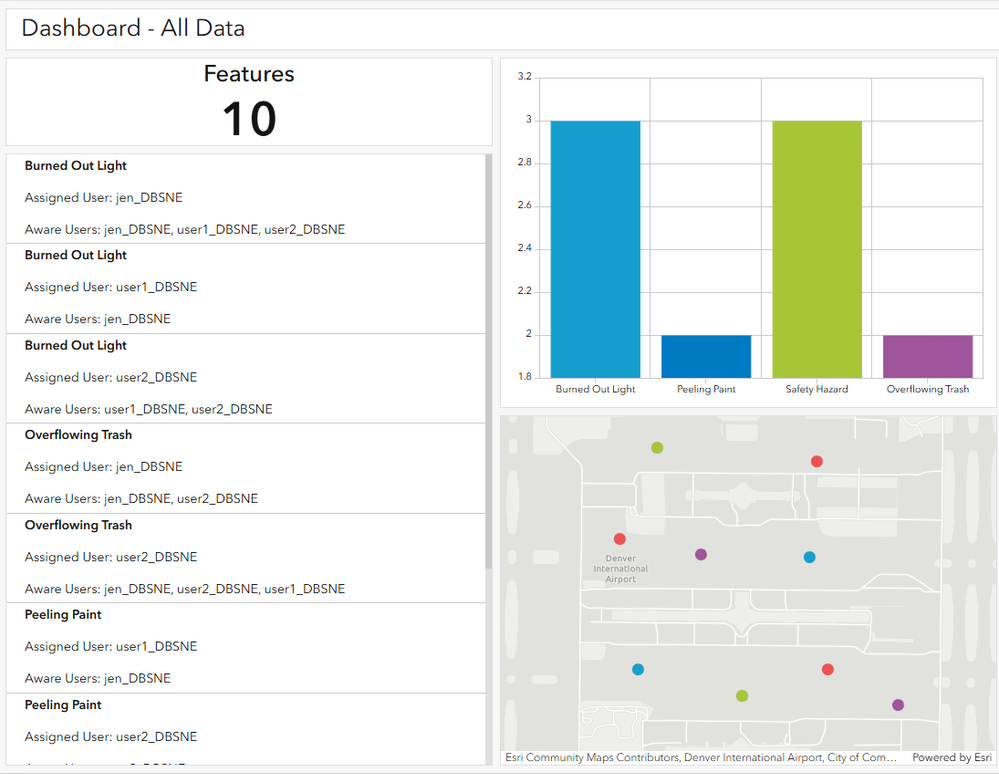This screenshot has height=774, width=999.
Task: Select the lowest red point on map
Action: click(828, 669)
